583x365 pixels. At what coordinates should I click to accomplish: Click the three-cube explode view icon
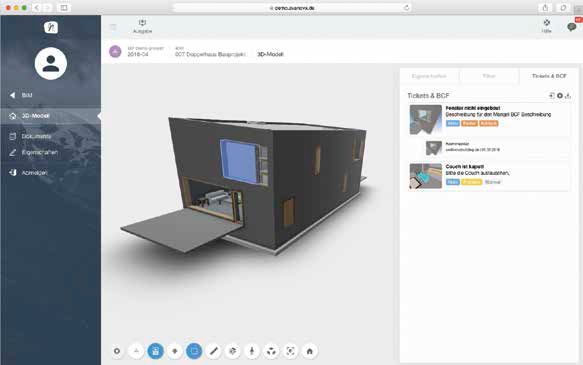tap(271, 351)
